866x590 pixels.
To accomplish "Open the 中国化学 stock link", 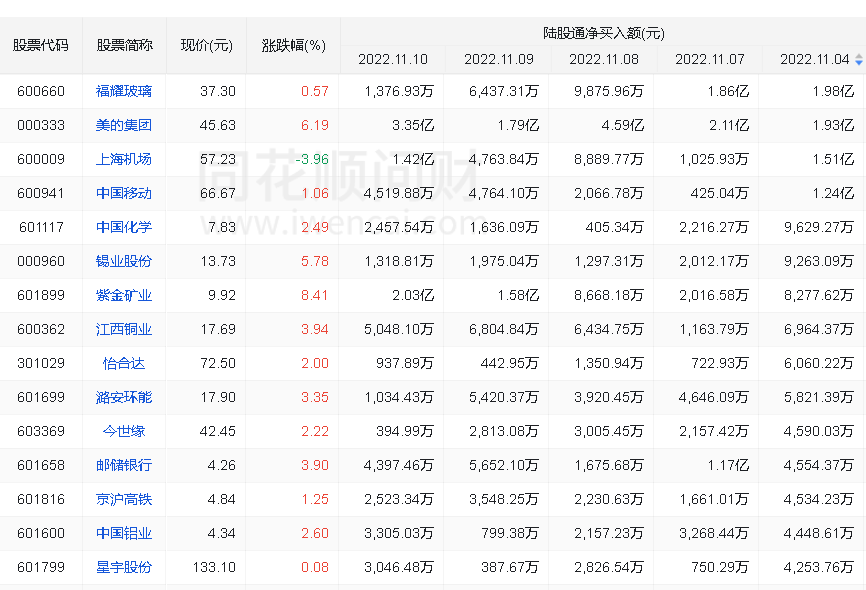I will click(124, 227).
